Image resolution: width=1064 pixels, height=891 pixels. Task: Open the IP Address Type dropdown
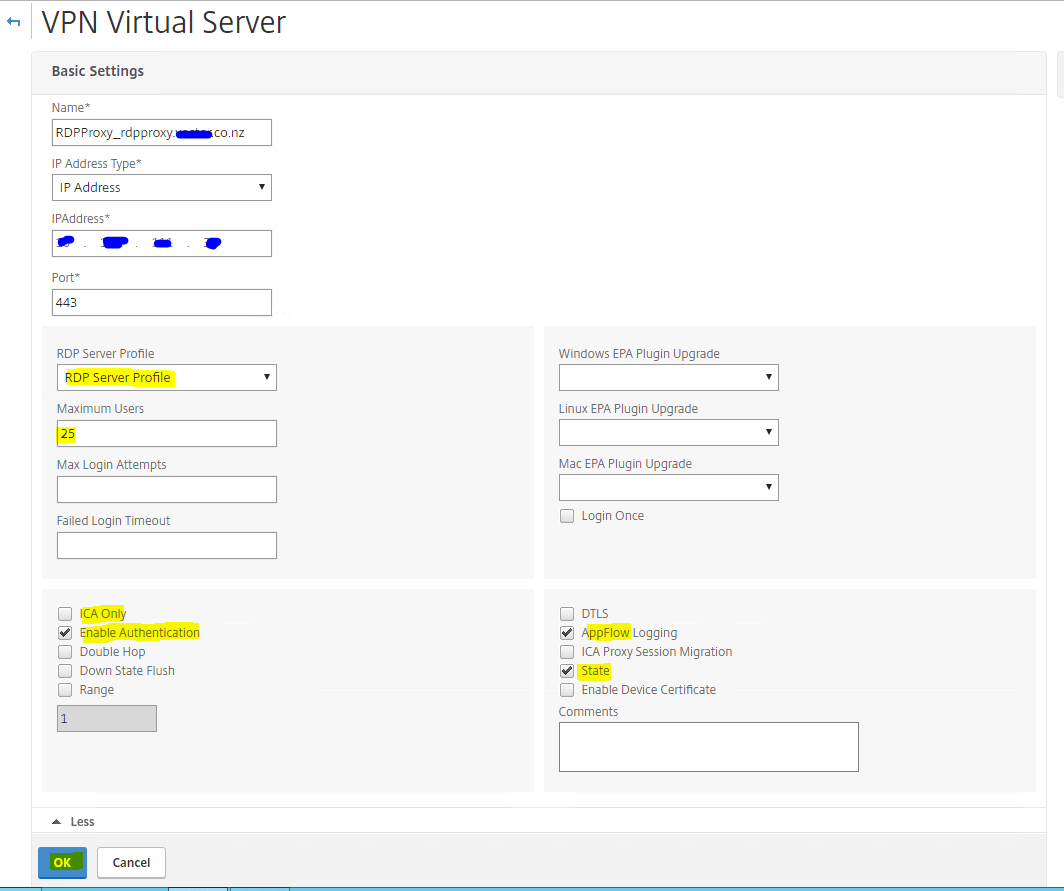(161, 187)
